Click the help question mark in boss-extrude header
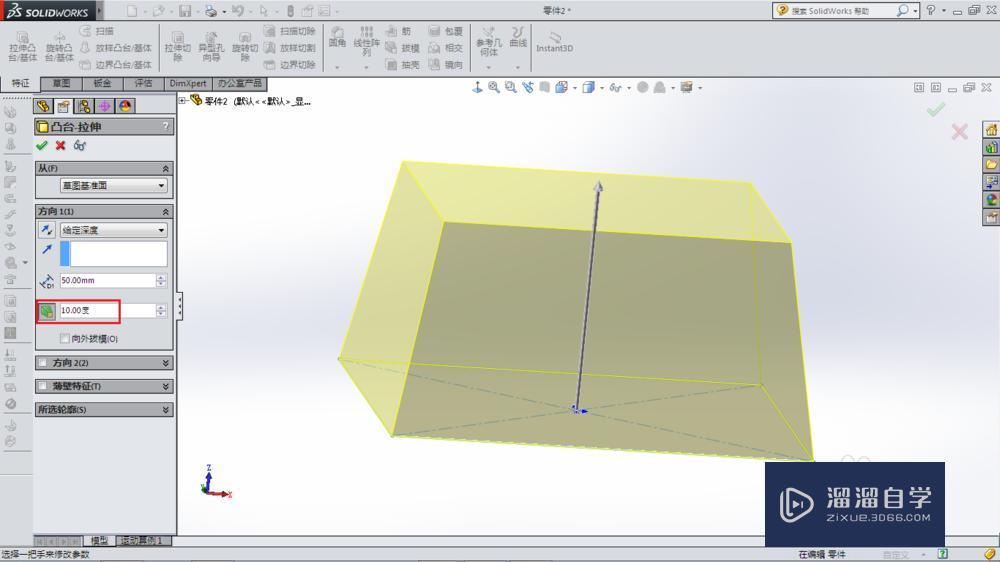The height and width of the screenshot is (562, 1000). [x=165, y=126]
